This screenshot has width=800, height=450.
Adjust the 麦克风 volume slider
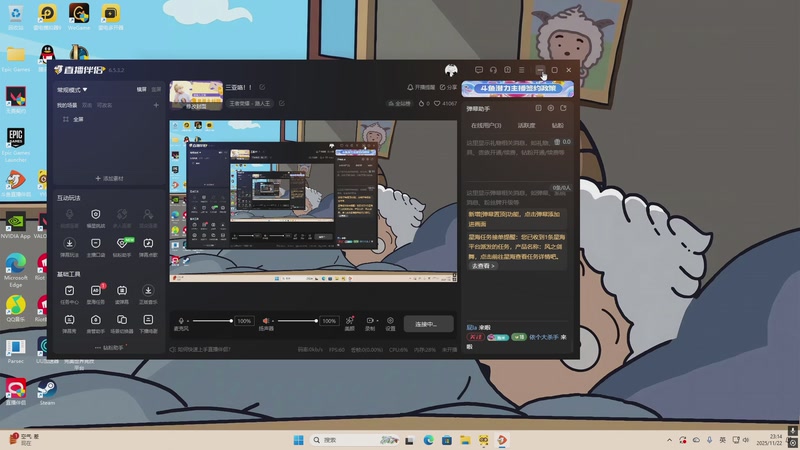[x=211, y=321]
